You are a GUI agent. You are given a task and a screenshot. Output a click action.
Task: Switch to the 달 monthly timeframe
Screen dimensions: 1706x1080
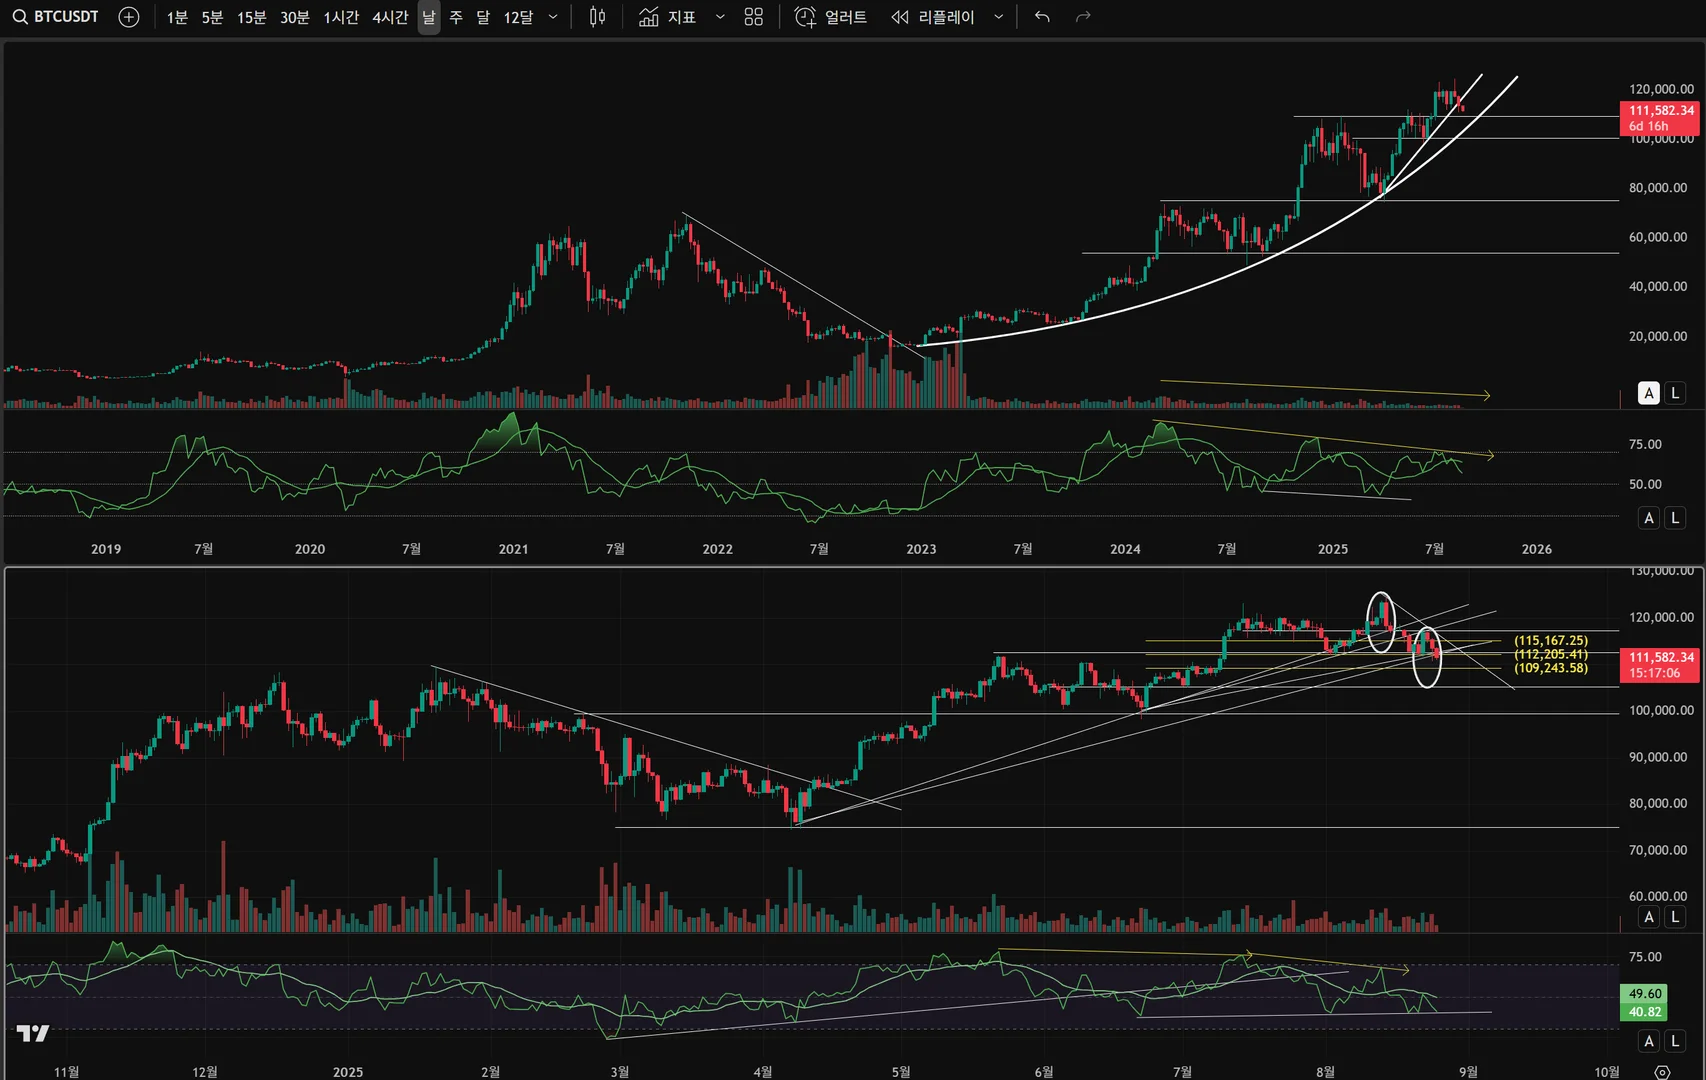coord(483,17)
